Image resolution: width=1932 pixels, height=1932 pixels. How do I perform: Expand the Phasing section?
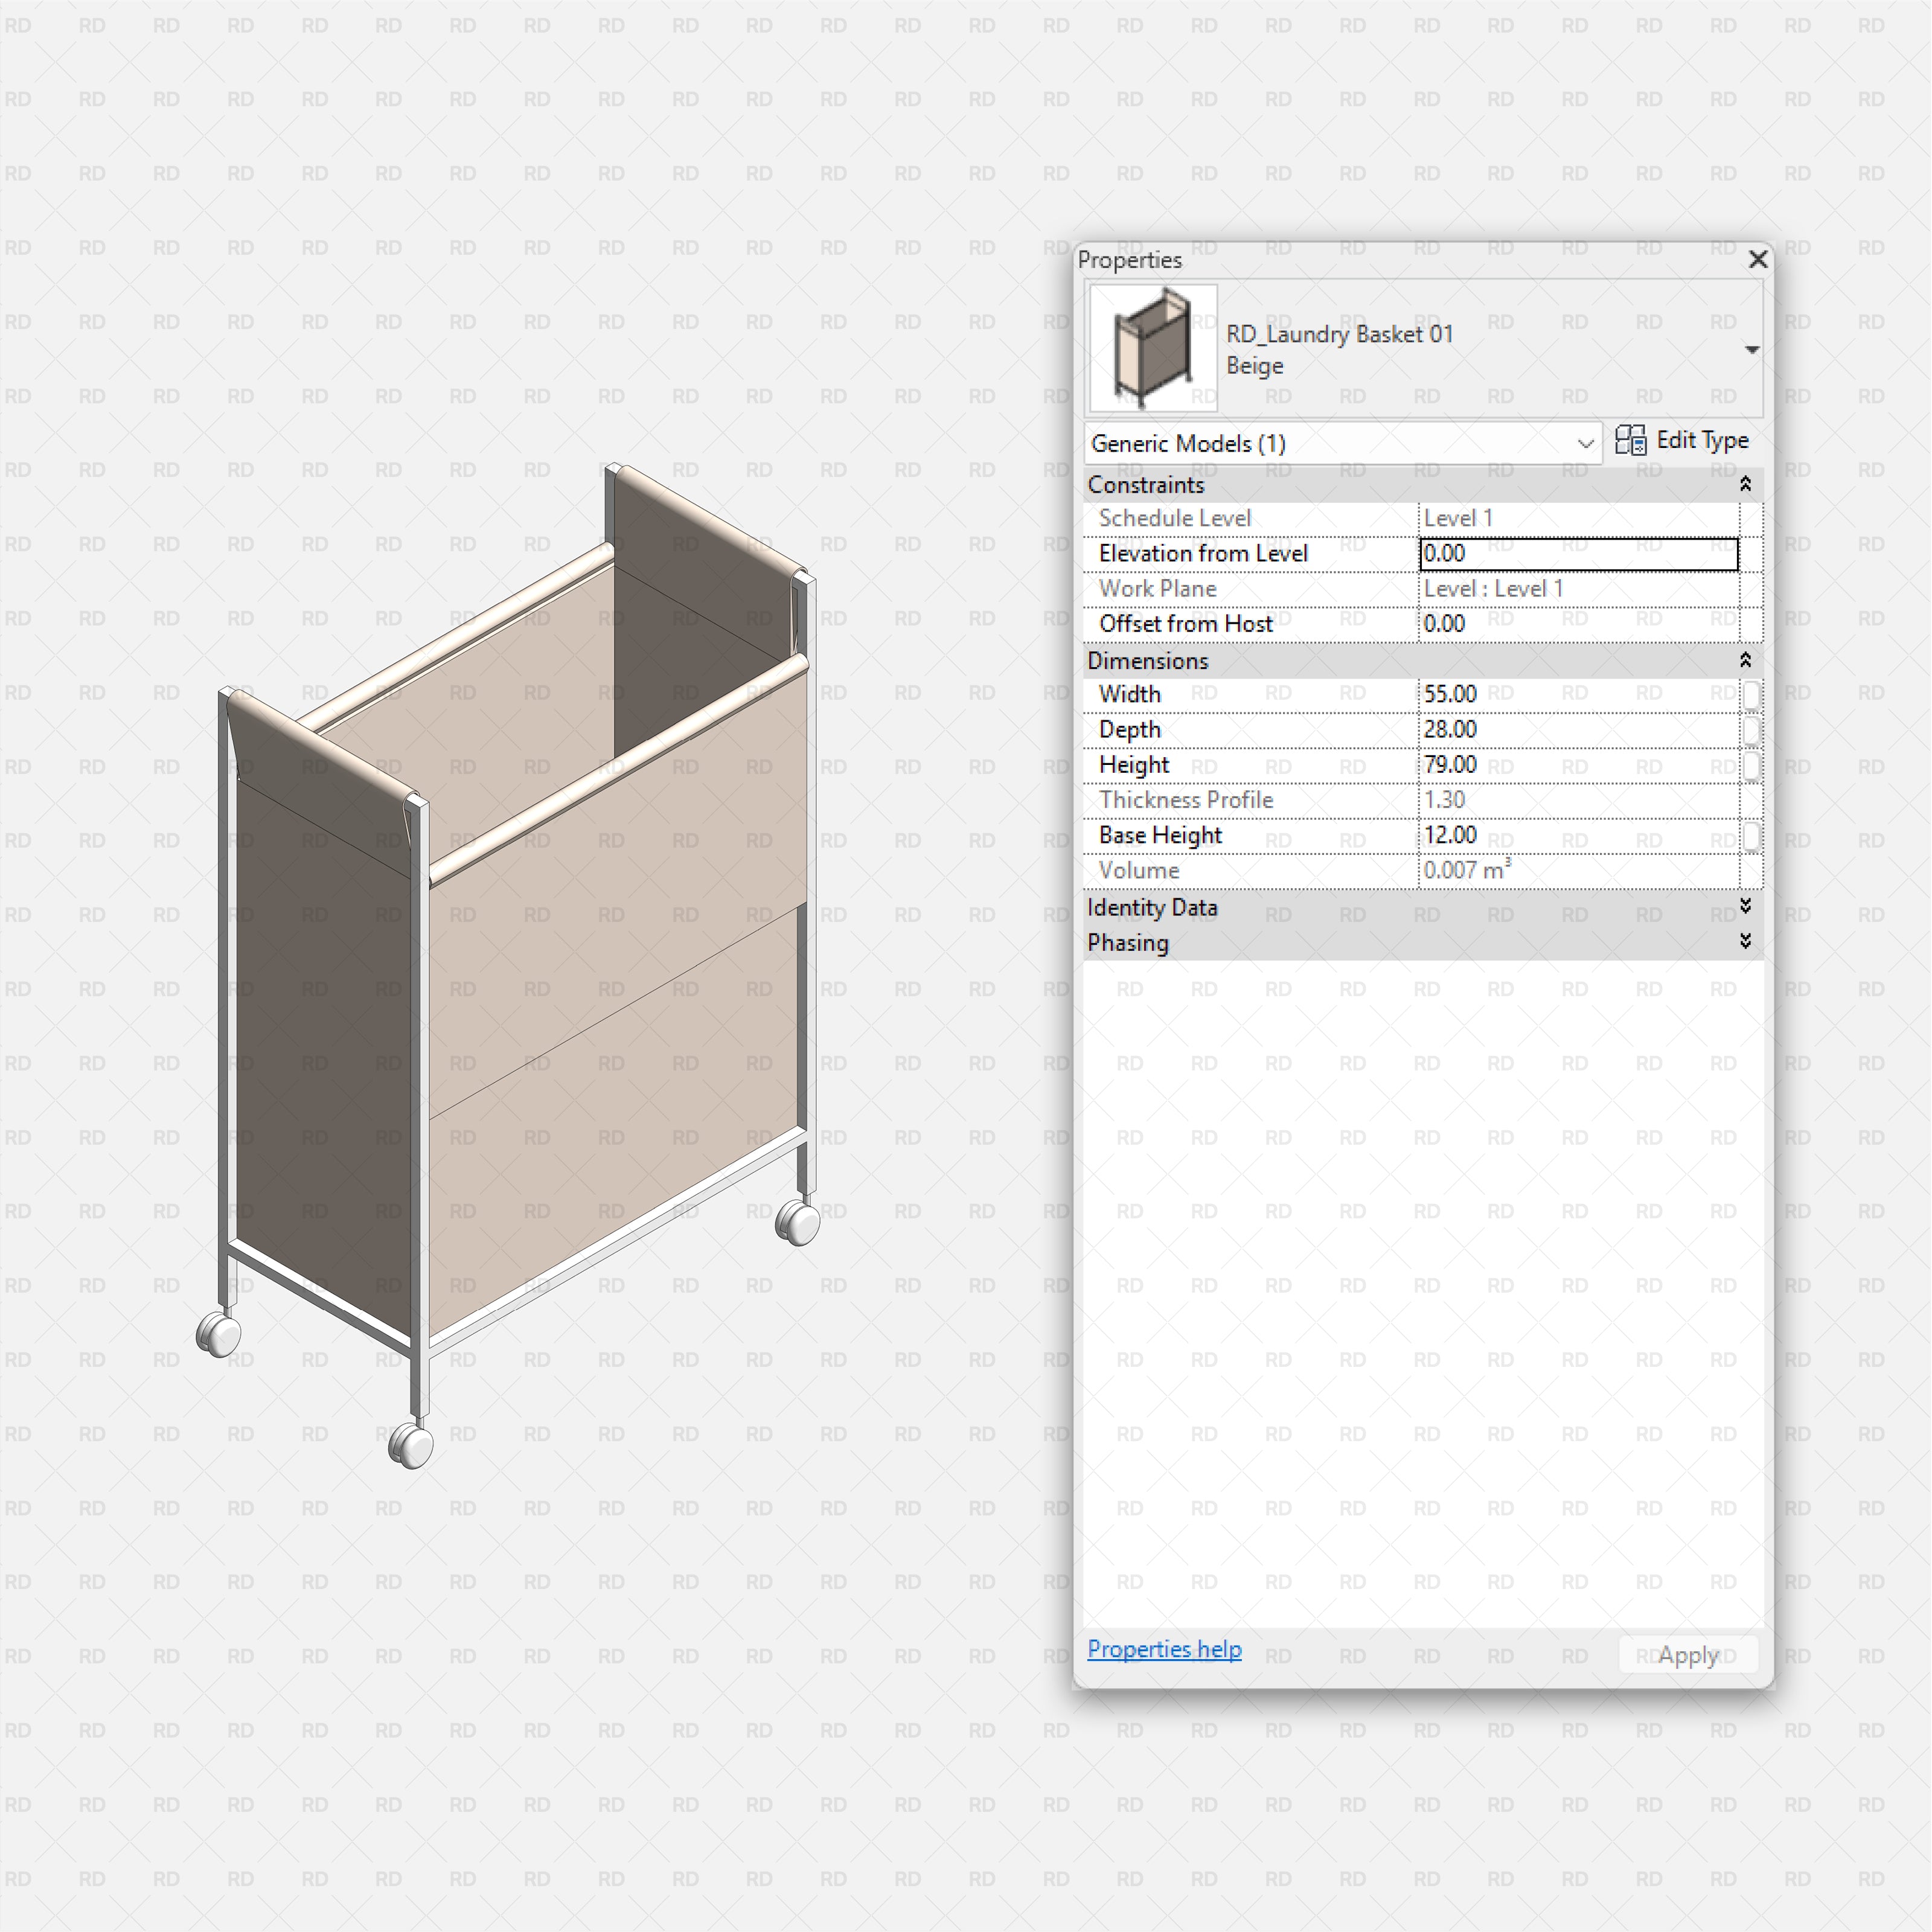click(1745, 941)
